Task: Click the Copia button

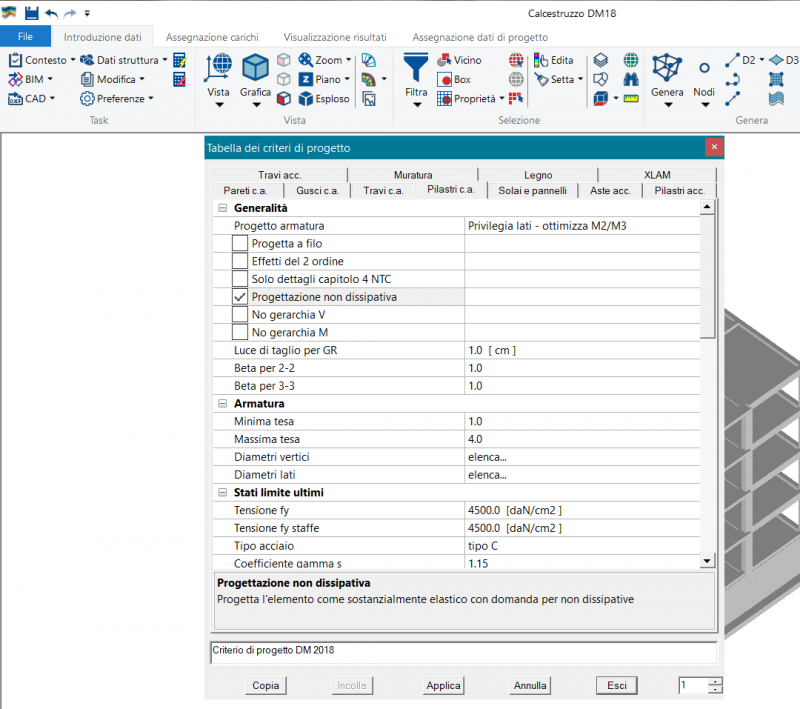Action: 266,686
